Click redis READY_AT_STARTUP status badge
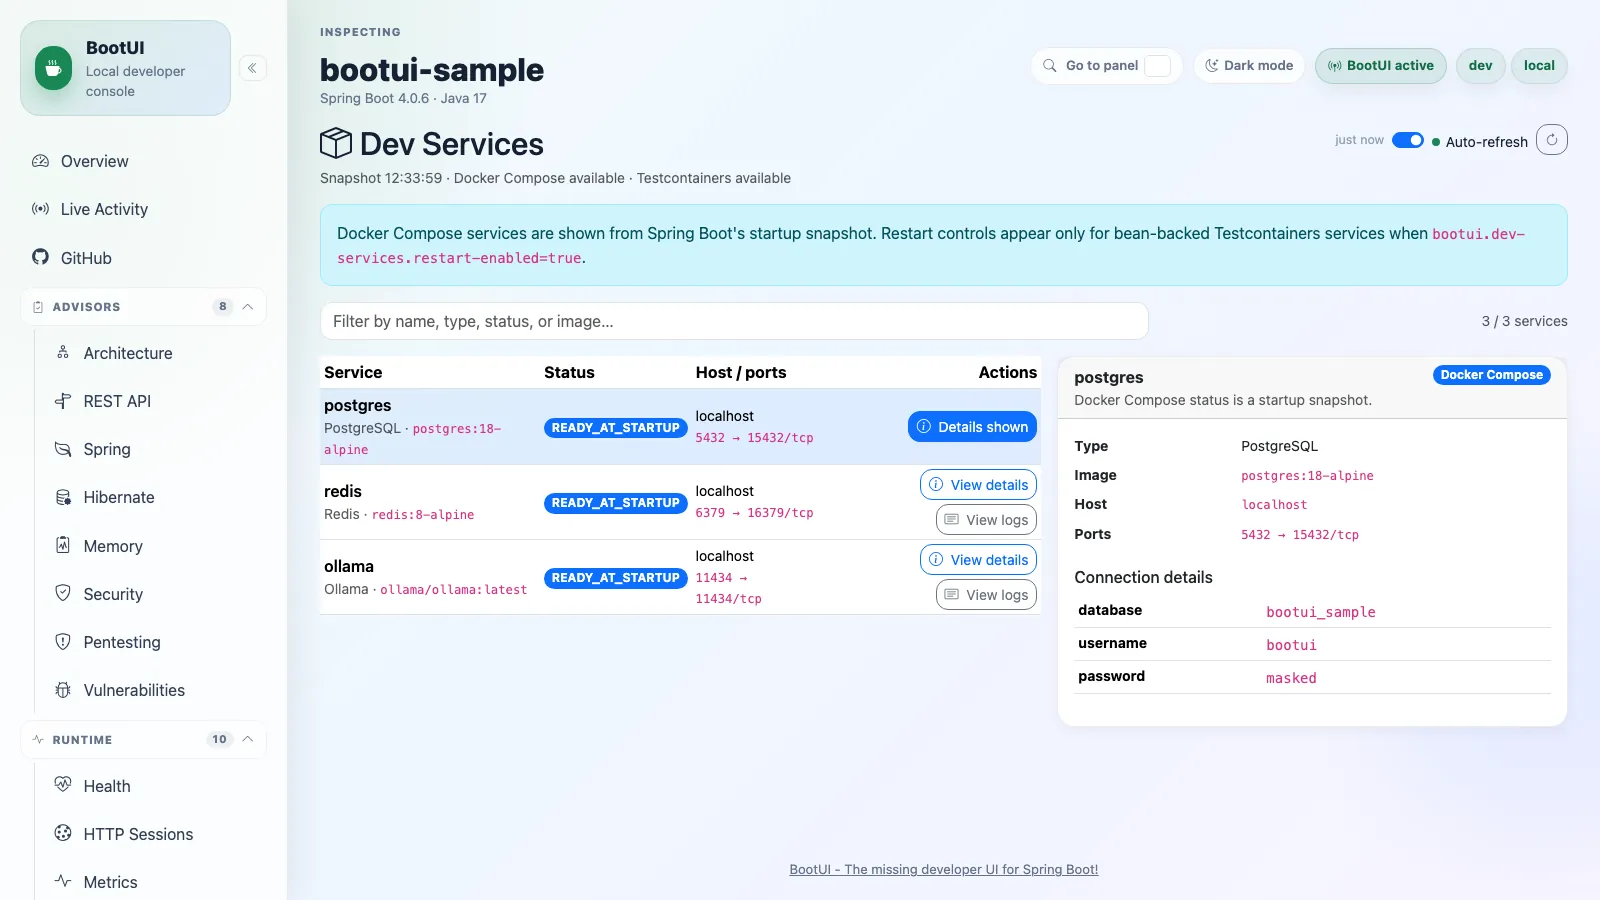Image resolution: width=1600 pixels, height=900 pixels. pos(615,503)
